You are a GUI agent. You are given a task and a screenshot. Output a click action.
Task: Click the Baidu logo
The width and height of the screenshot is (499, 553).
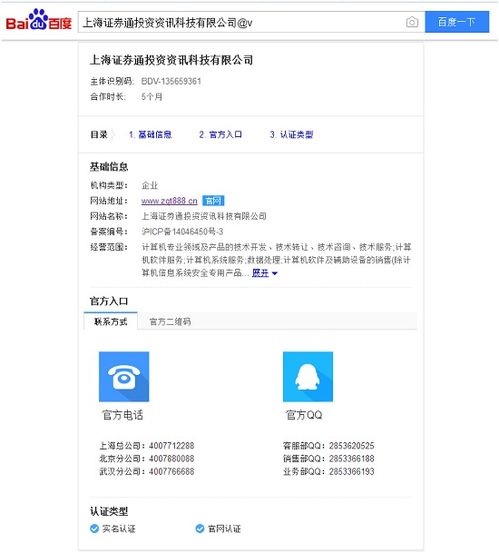(x=38, y=20)
